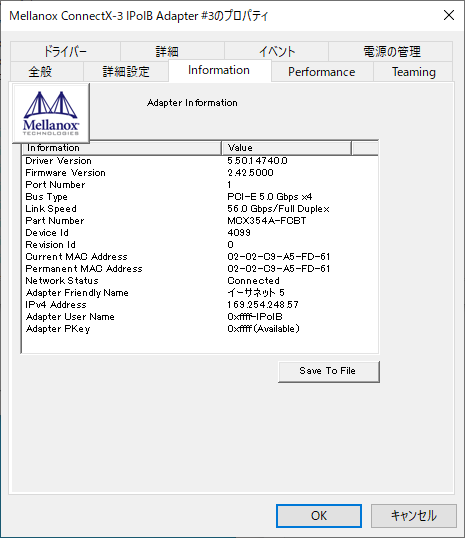Select the Device Id row label

point(47,233)
